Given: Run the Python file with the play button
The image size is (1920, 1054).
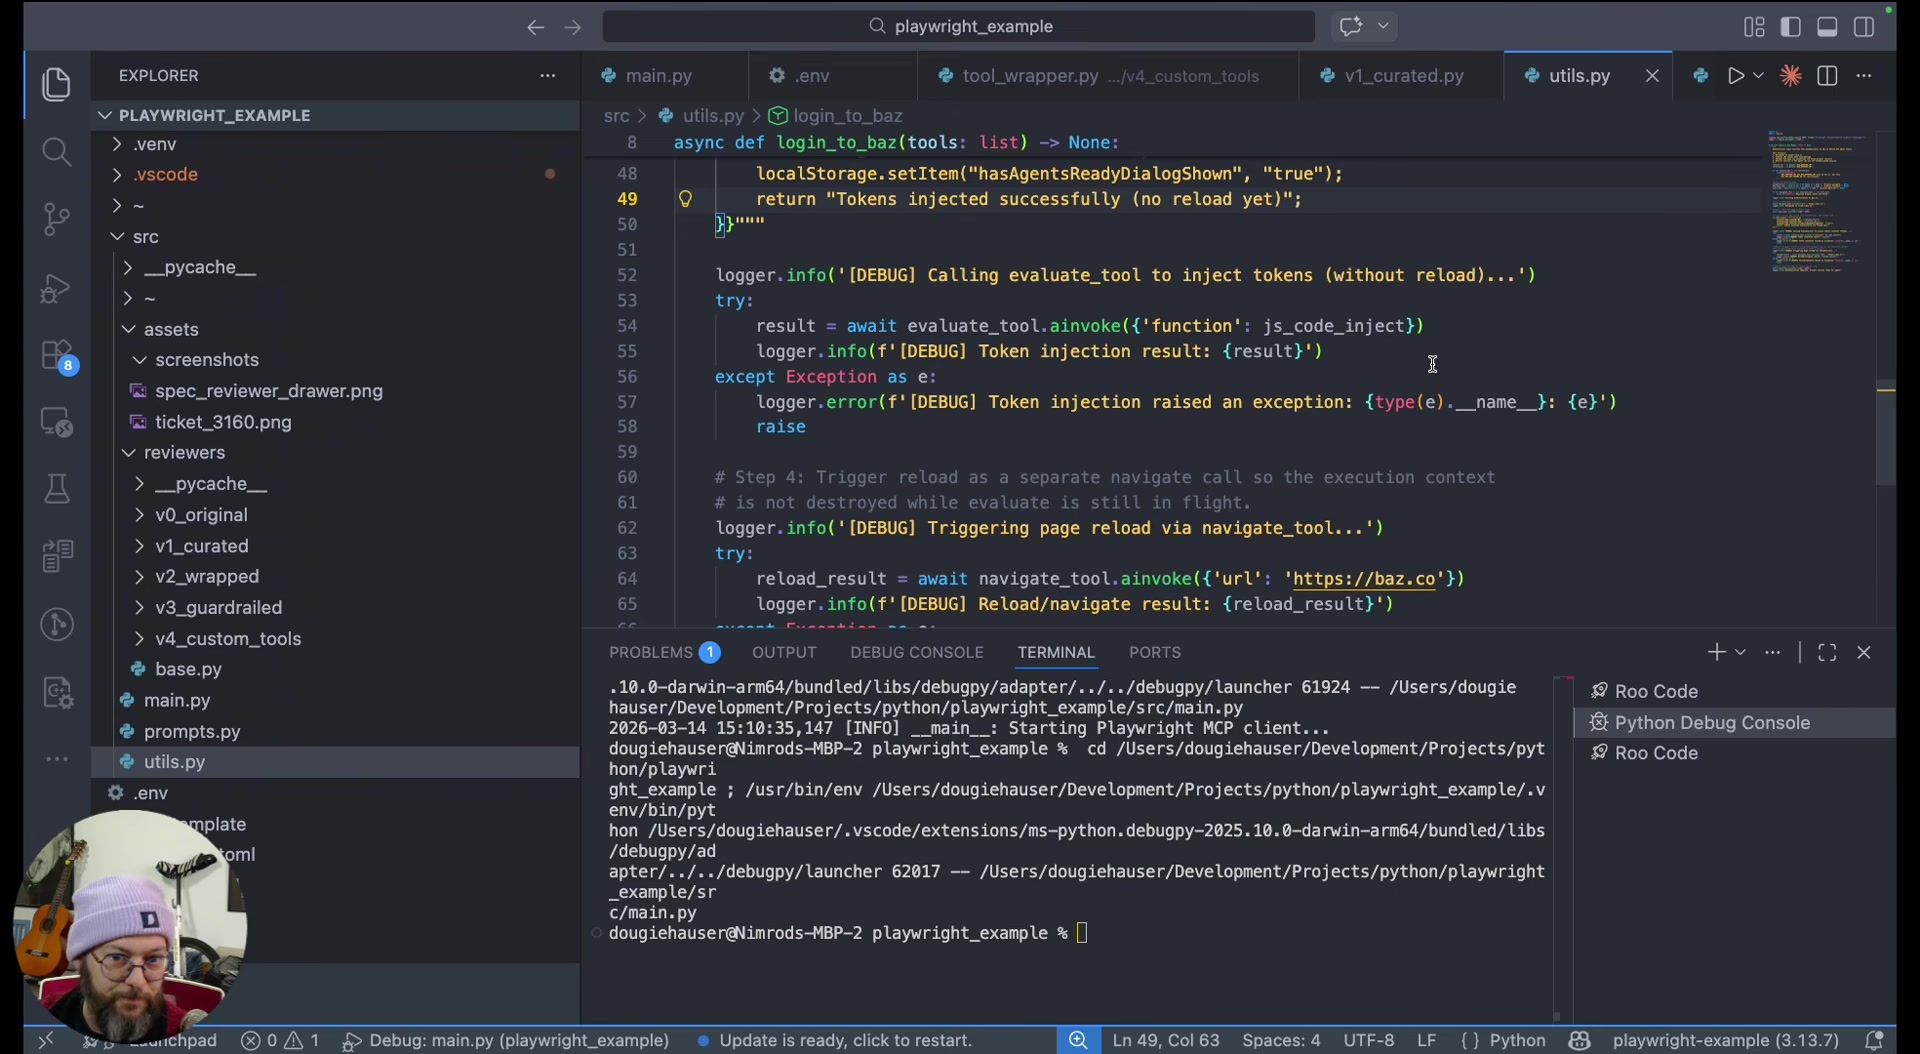Looking at the screenshot, I should 1737,75.
